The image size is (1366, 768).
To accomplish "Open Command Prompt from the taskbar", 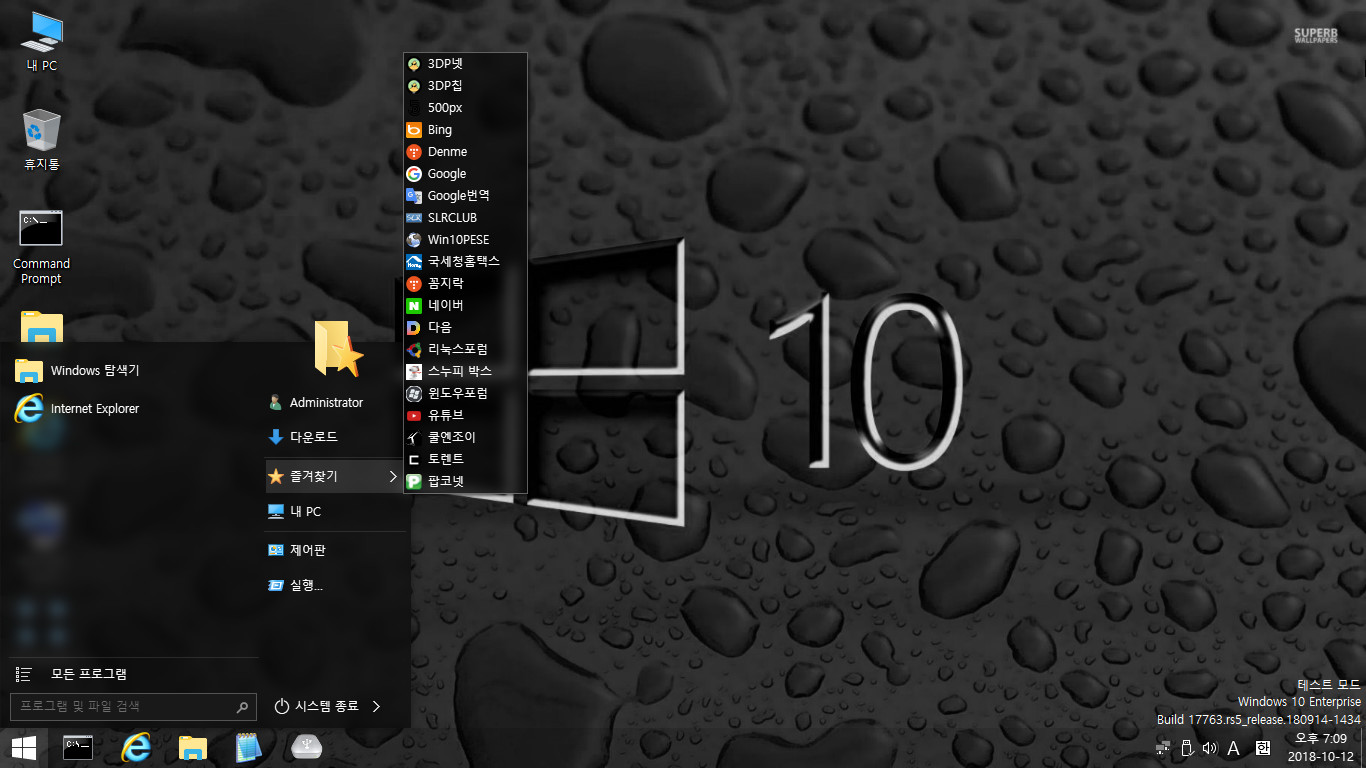I will pos(78,747).
